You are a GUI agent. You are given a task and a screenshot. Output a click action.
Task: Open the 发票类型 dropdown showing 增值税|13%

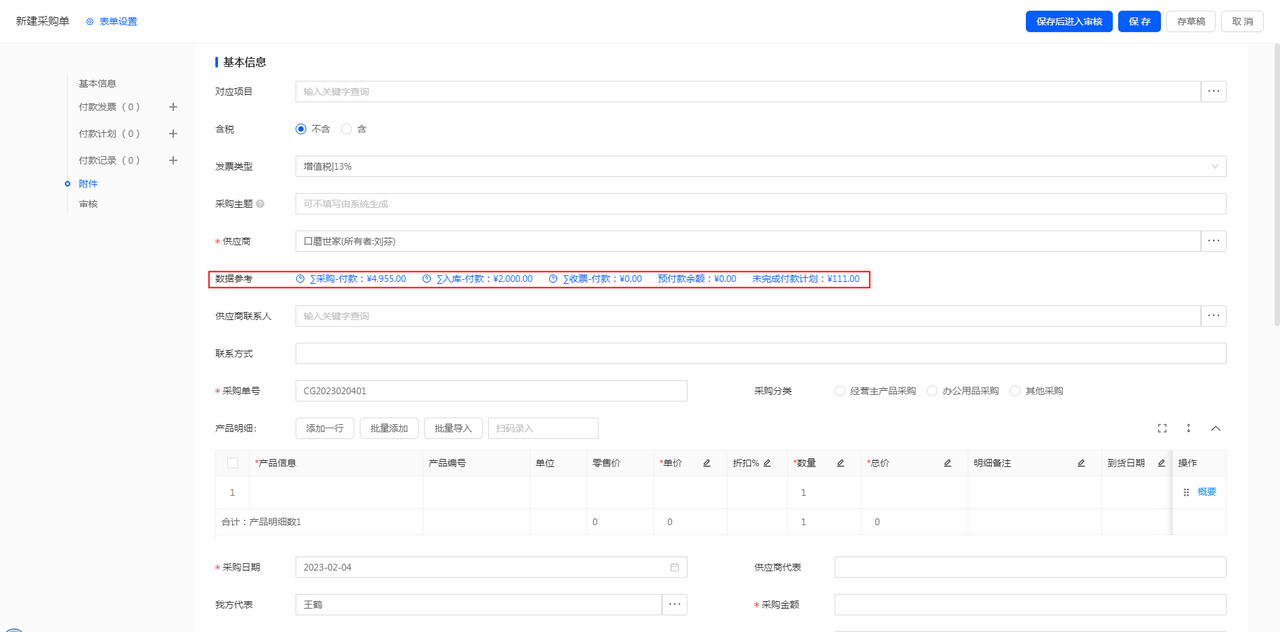coord(761,167)
